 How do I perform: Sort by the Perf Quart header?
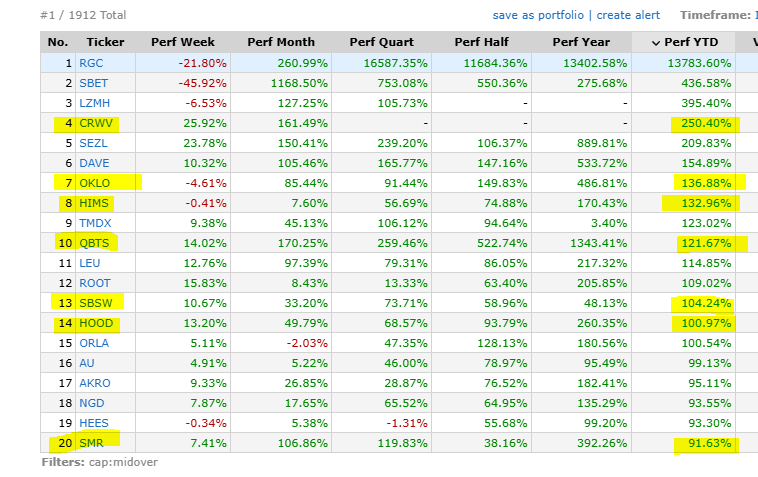[x=381, y=42]
